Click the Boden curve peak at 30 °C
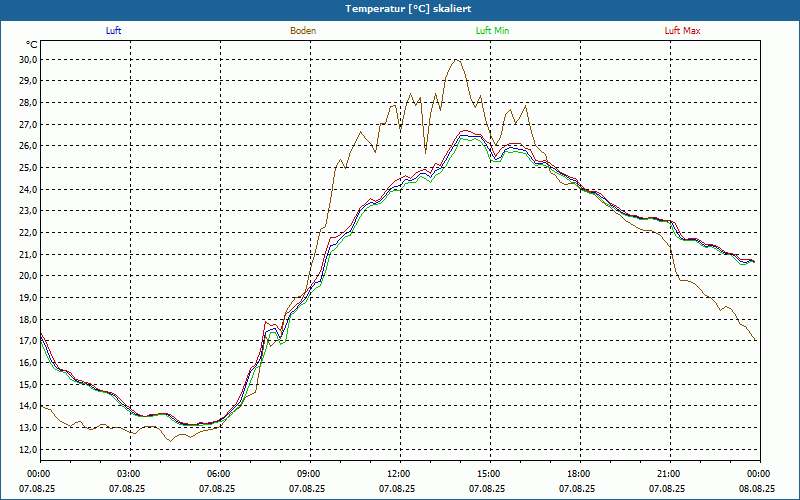Viewport: 800px width, 500px height. pyautogui.click(x=456, y=60)
